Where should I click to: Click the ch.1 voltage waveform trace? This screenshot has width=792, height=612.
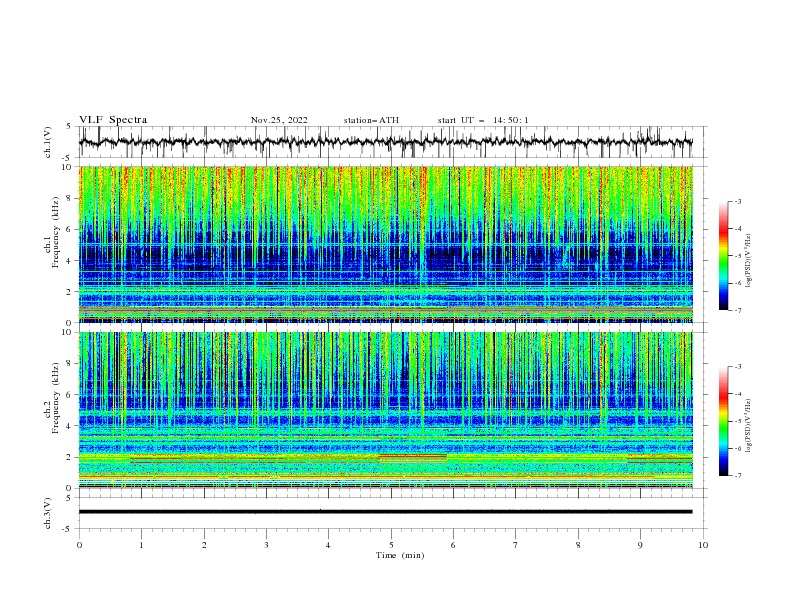tap(386, 142)
